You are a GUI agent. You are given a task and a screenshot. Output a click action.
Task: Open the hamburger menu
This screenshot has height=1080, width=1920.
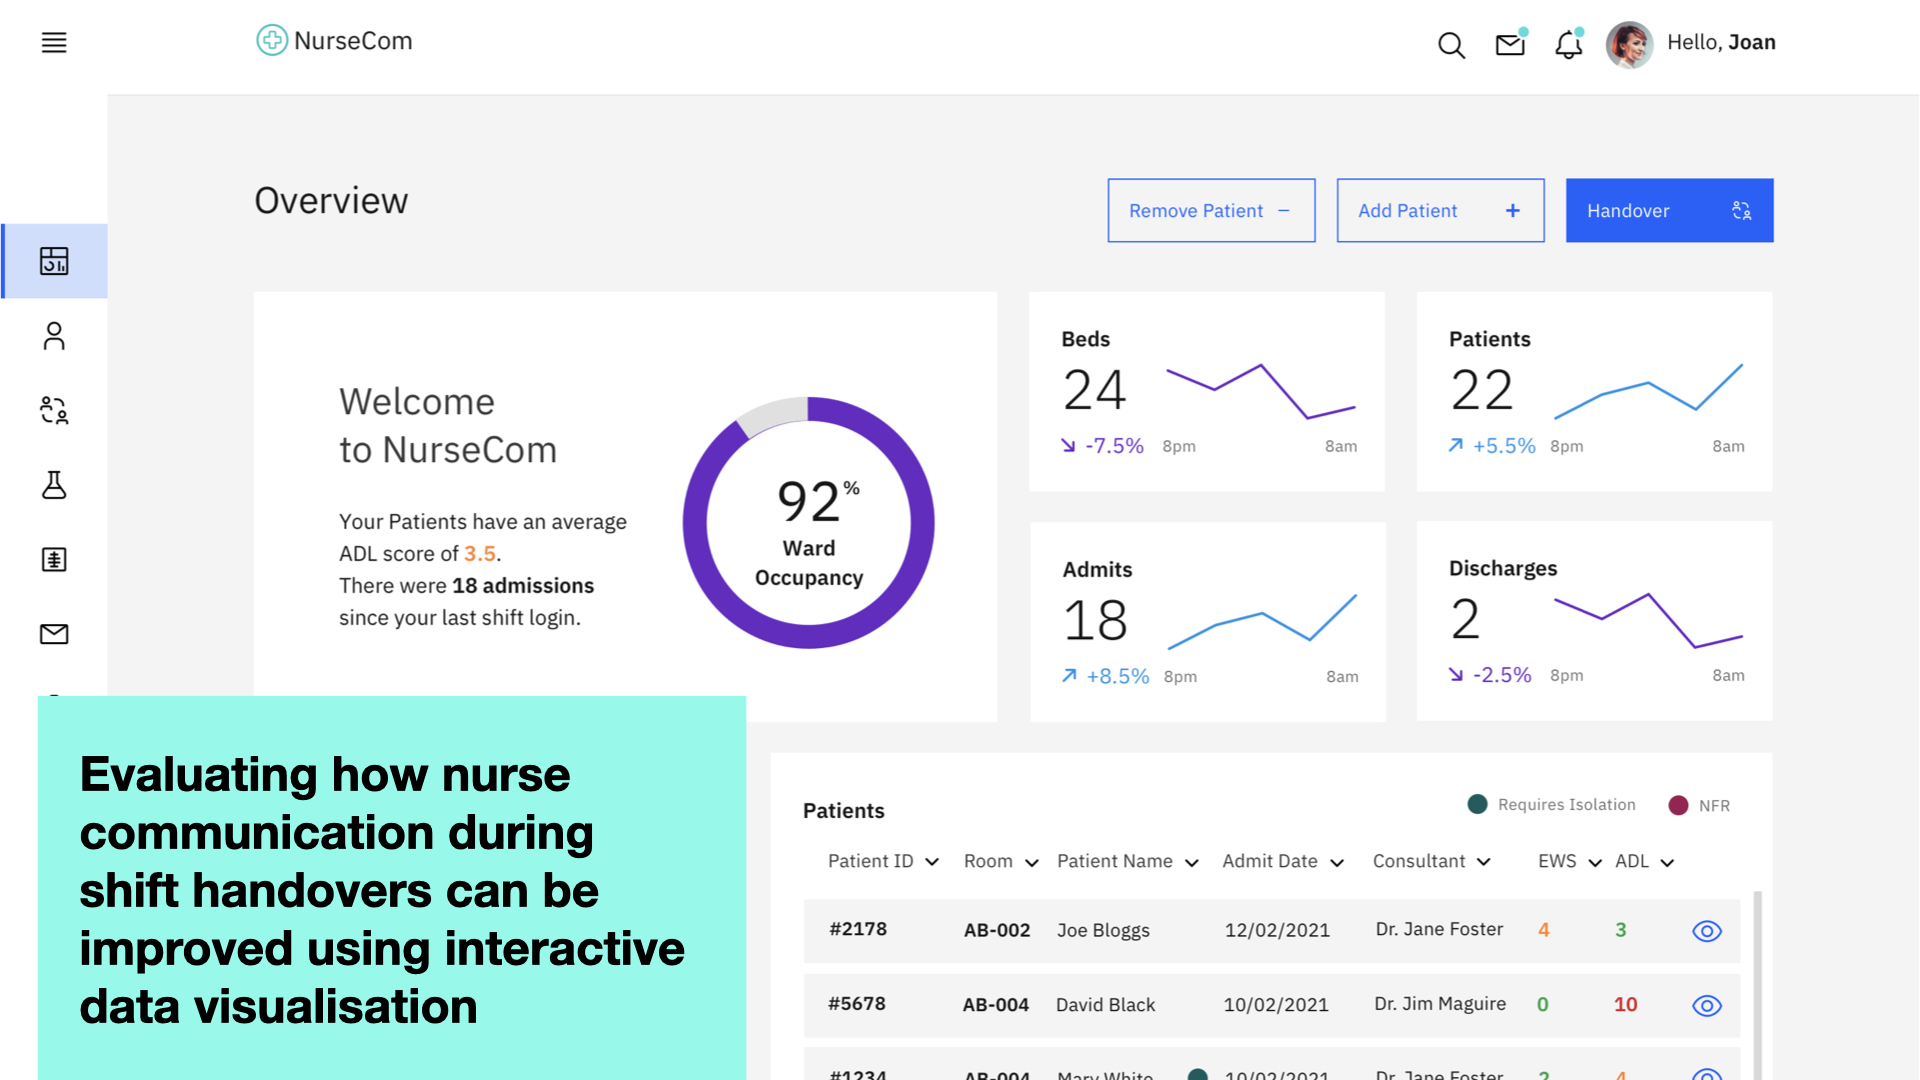[x=54, y=43]
